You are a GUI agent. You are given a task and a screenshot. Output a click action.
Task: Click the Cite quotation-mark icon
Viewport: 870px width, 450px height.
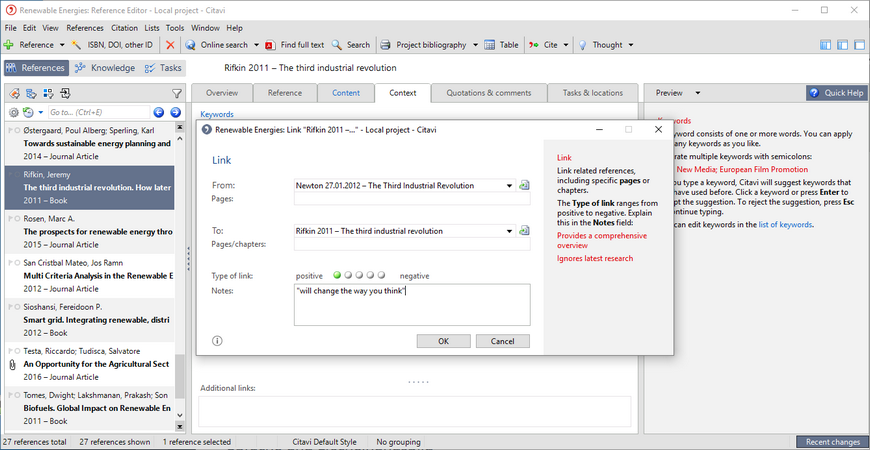point(533,45)
